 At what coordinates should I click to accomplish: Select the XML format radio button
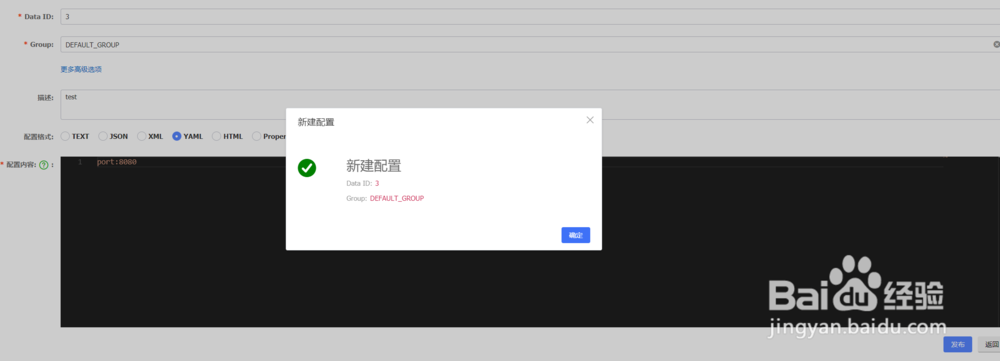pyautogui.click(x=142, y=136)
